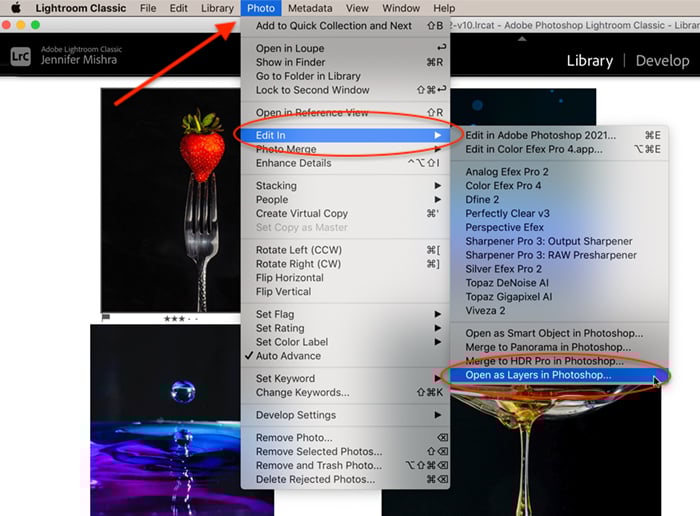Switch to the Develop module
Viewport: 700px width, 516px height.
(x=662, y=61)
